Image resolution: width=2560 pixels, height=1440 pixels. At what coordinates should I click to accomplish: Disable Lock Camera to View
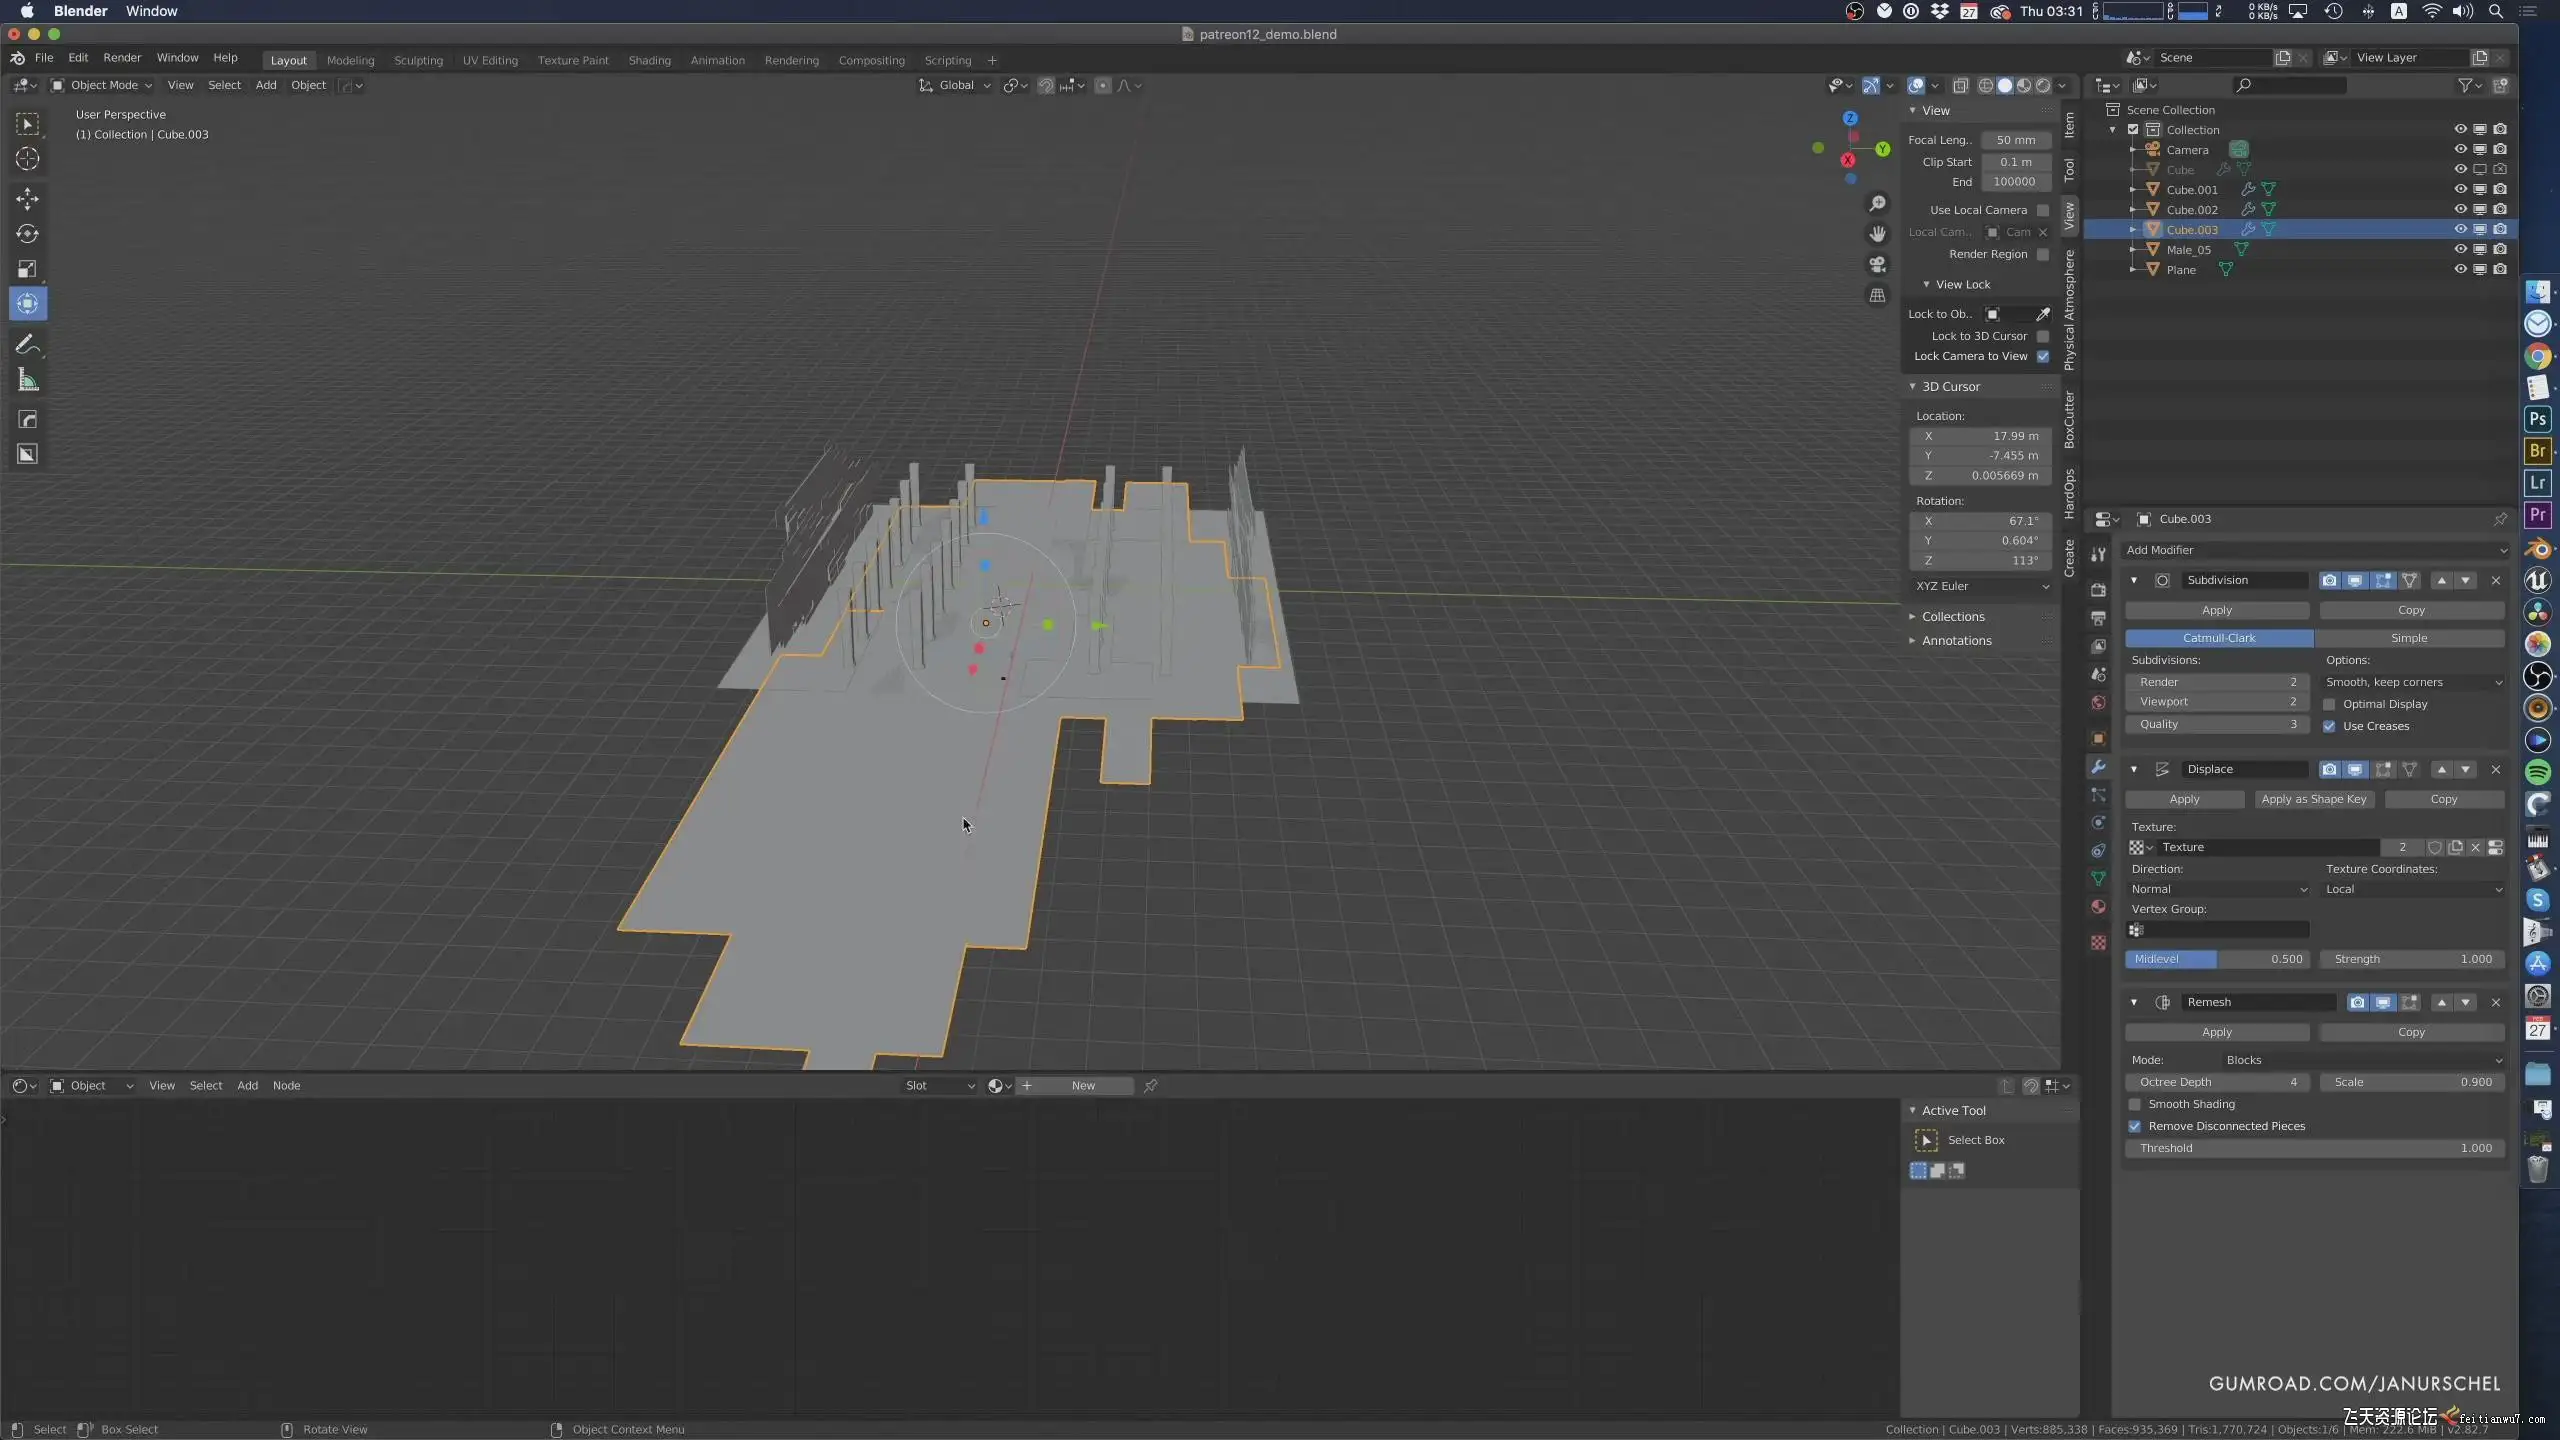click(x=2043, y=357)
